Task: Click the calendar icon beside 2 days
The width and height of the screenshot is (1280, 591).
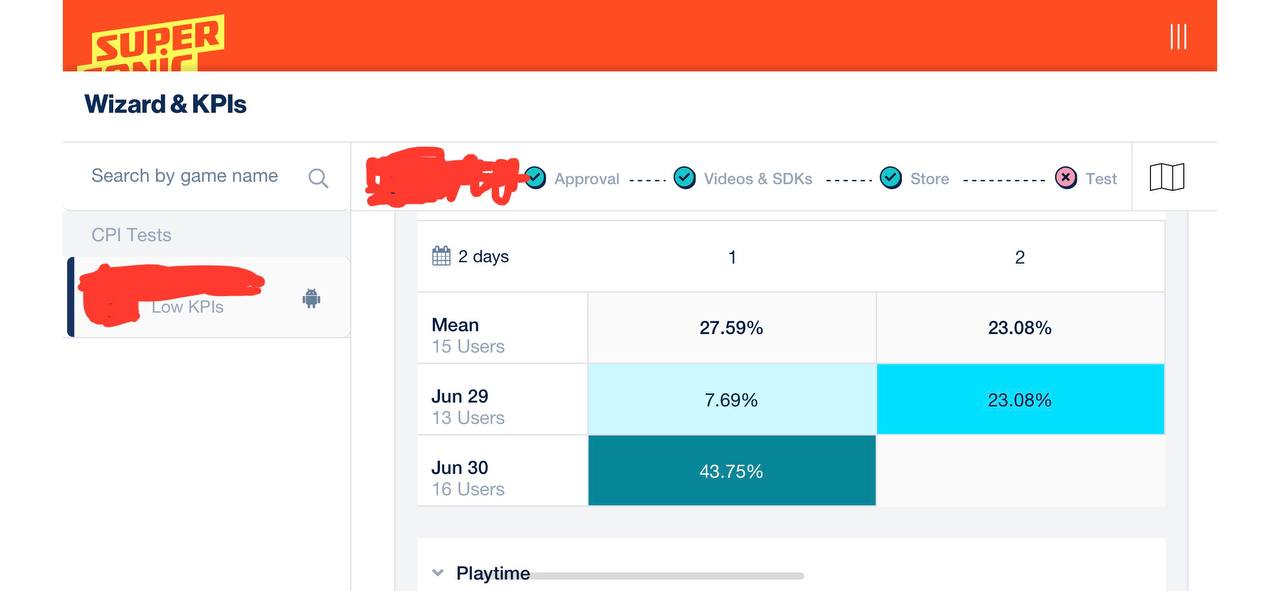Action: point(441,256)
